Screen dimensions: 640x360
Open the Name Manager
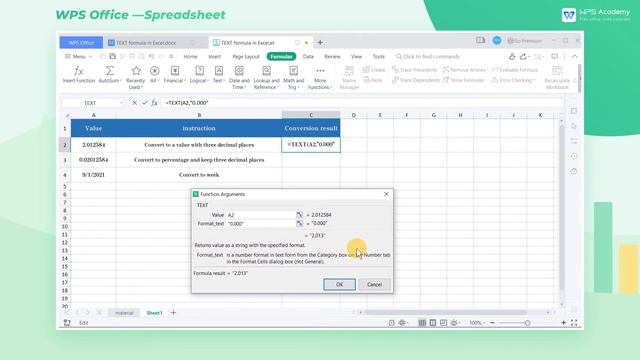[349, 77]
